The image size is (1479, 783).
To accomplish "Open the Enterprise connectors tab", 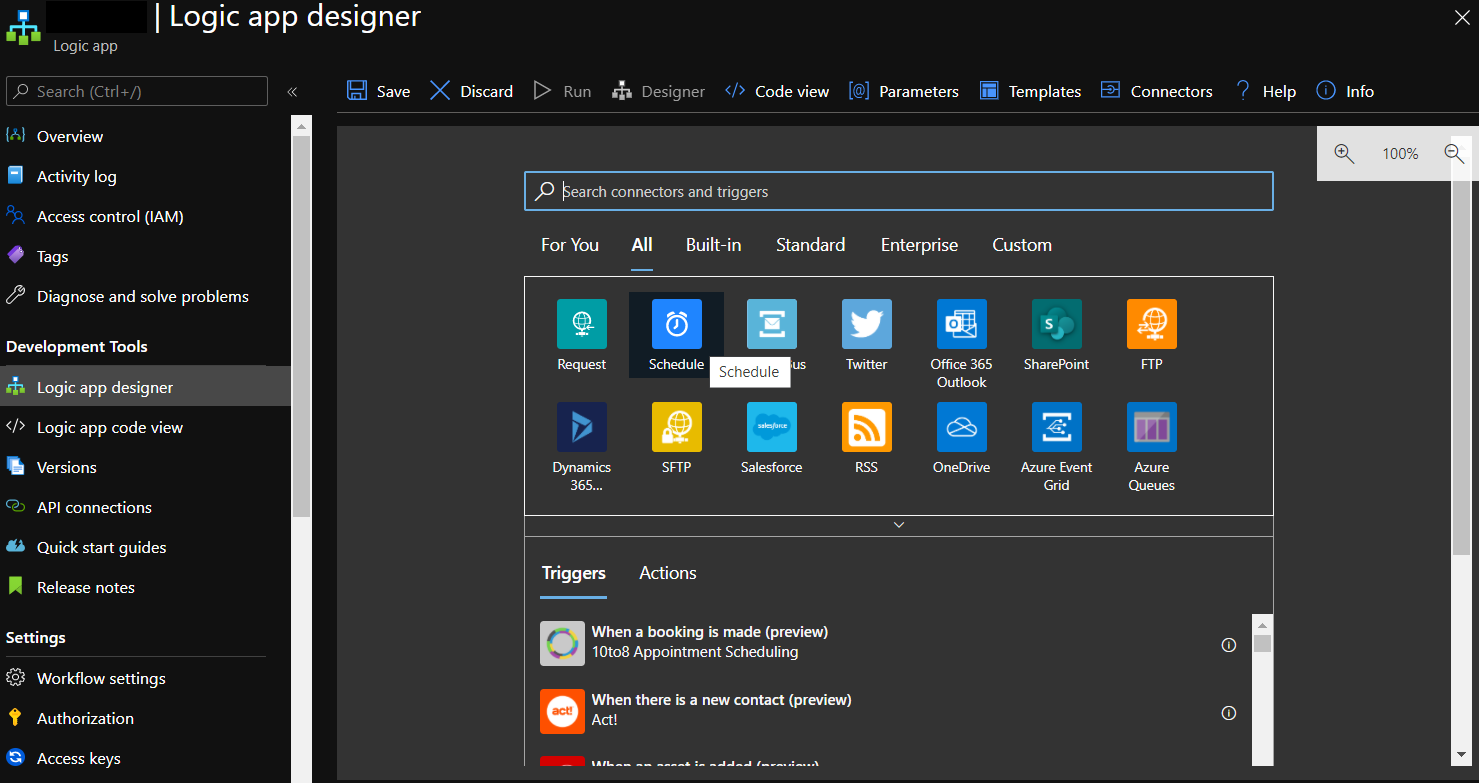I will point(919,245).
